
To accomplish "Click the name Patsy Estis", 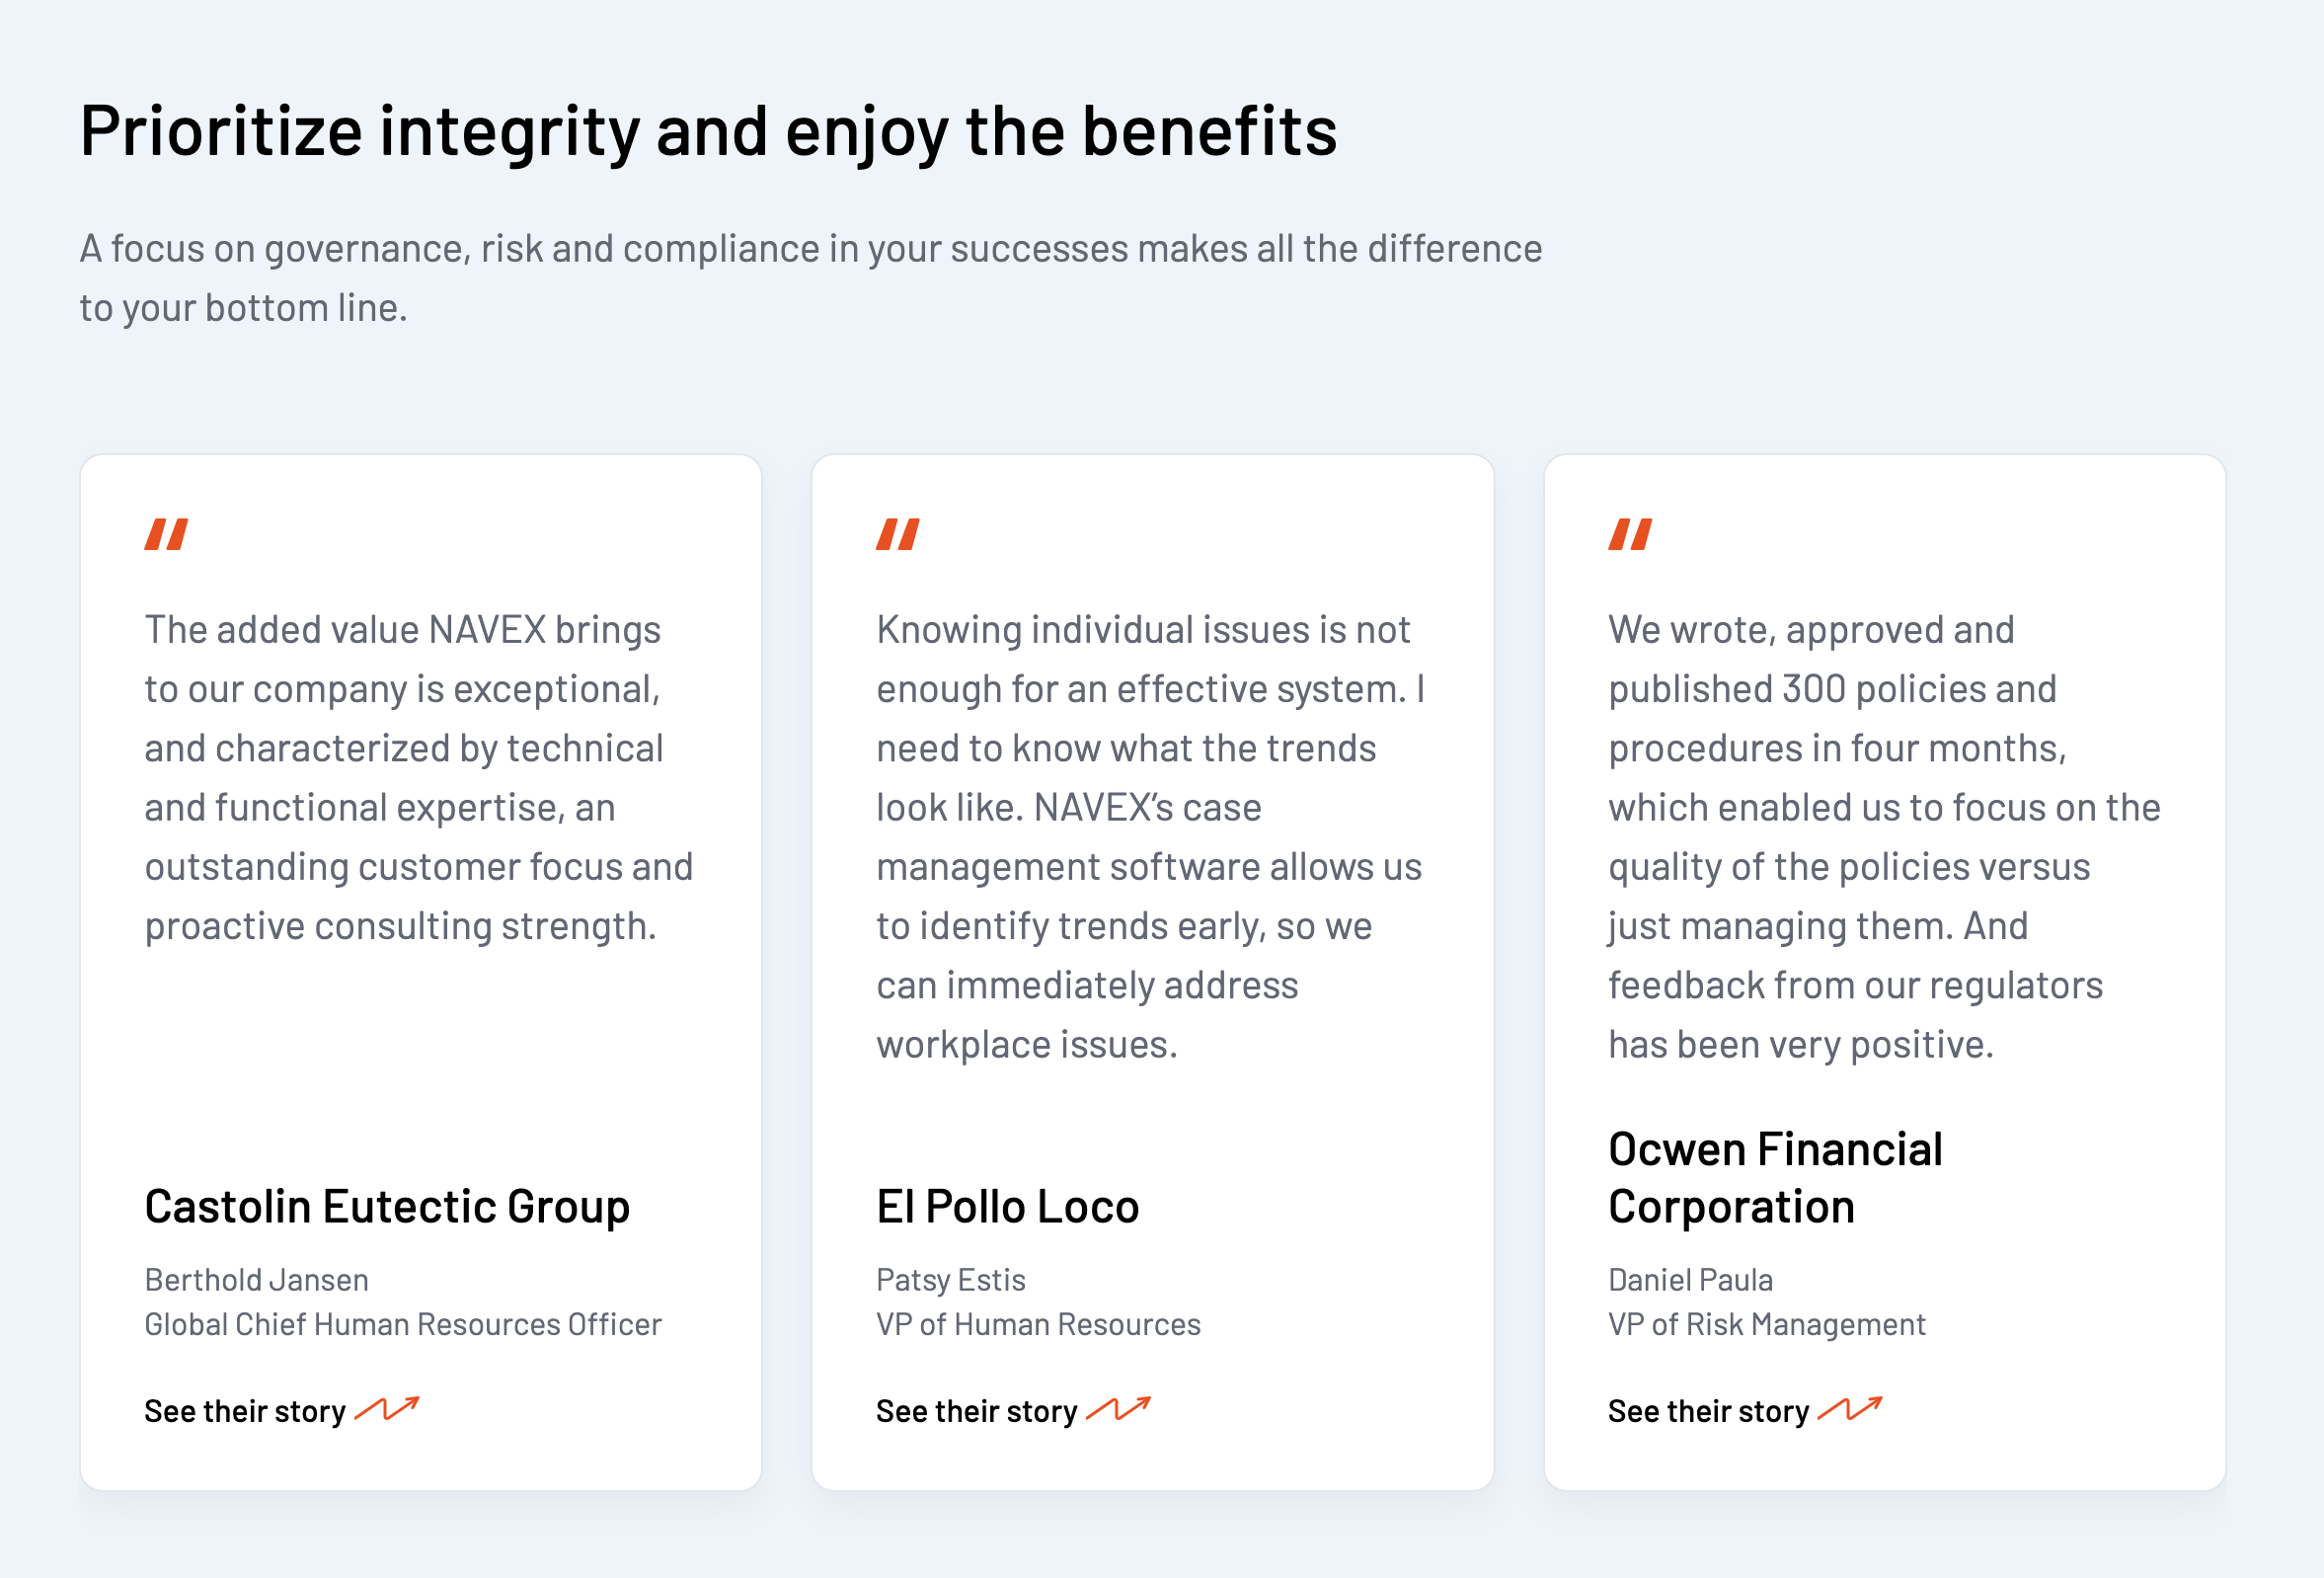I will coord(950,1280).
